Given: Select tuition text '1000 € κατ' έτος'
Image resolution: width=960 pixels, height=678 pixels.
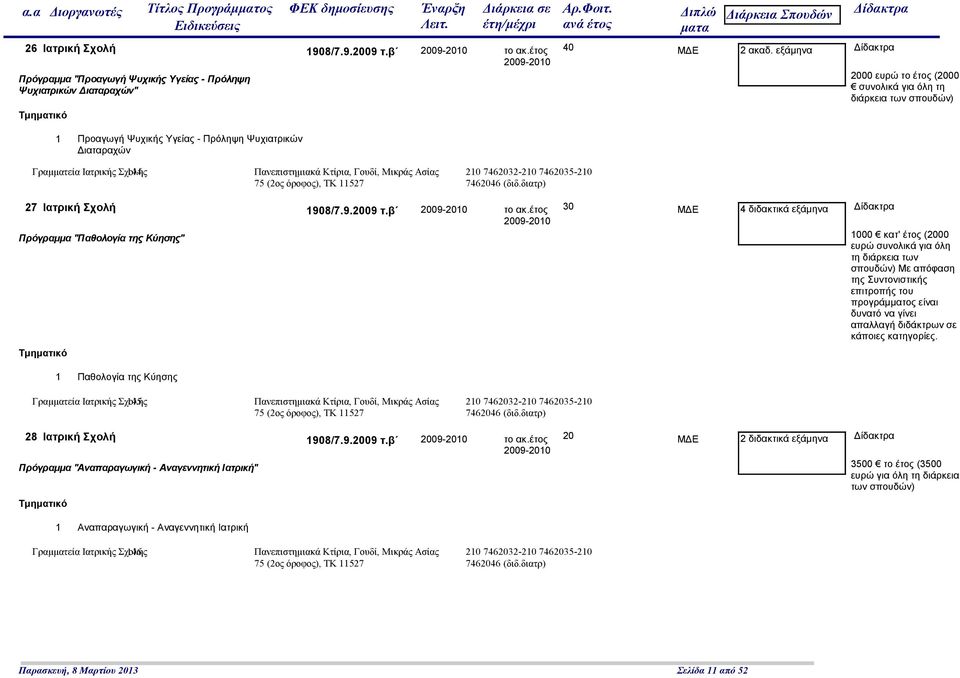Looking at the screenshot, I should [885, 235].
